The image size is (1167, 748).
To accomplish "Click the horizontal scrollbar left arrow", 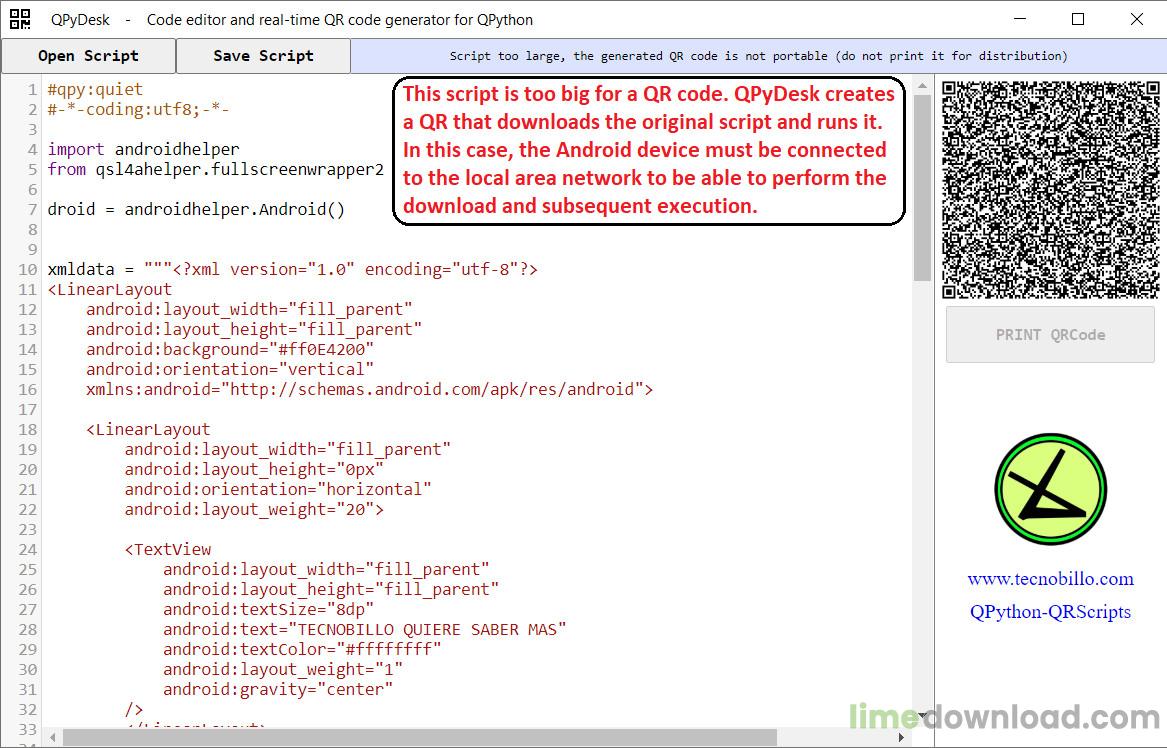I will pos(52,738).
